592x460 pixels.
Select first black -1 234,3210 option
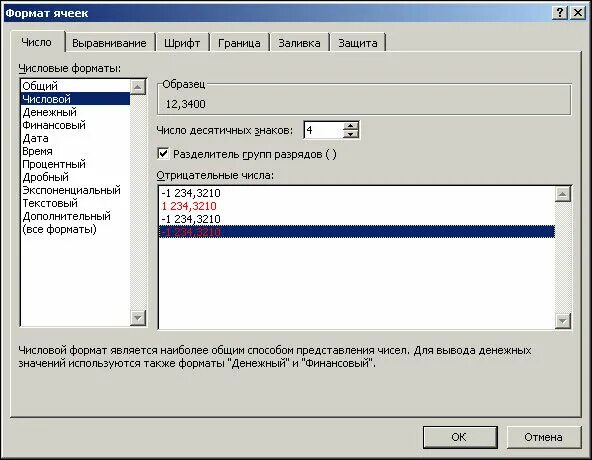(x=357, y=193)
